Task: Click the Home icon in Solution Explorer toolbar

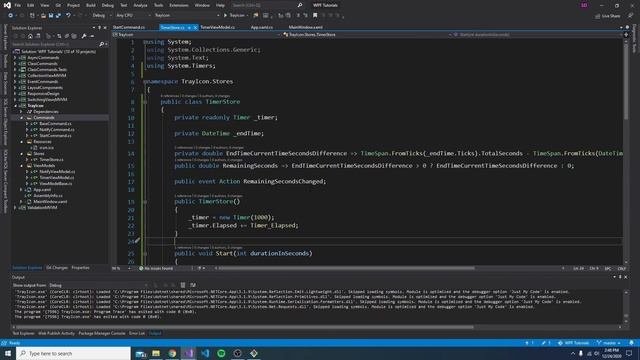Action: pyautogui.click(x=30, y=36)
